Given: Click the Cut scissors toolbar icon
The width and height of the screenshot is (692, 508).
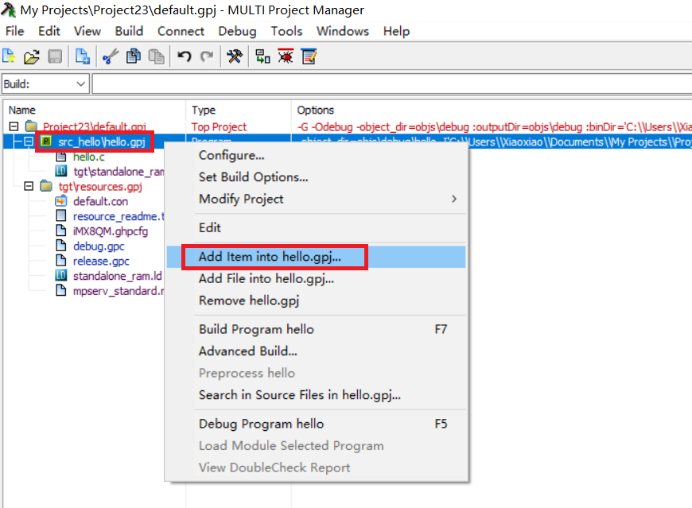Looking at the screenshot, I should pyautogui.click(x=110, y=57).
